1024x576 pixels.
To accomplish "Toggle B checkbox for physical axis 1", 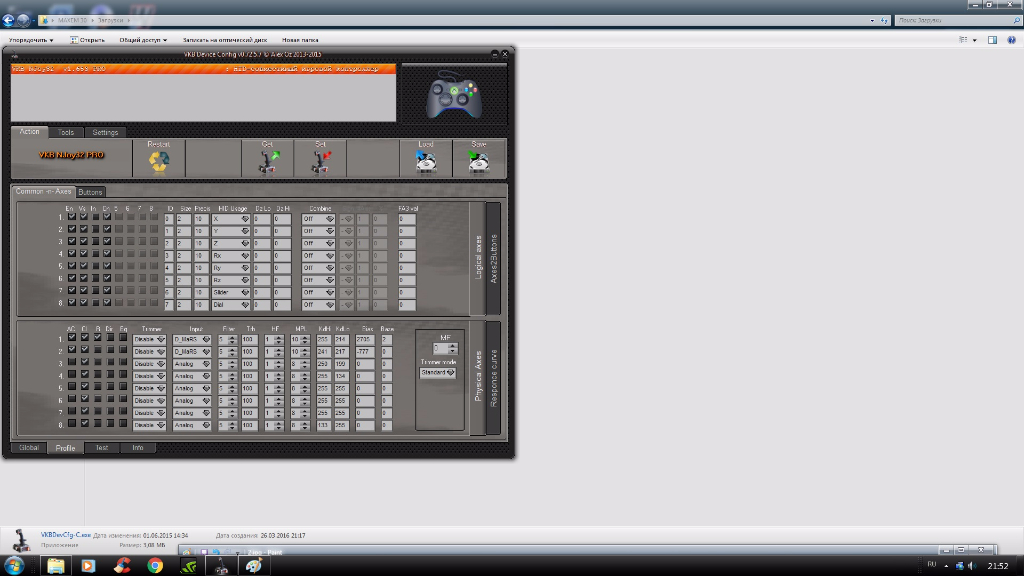I will [97, 338].
